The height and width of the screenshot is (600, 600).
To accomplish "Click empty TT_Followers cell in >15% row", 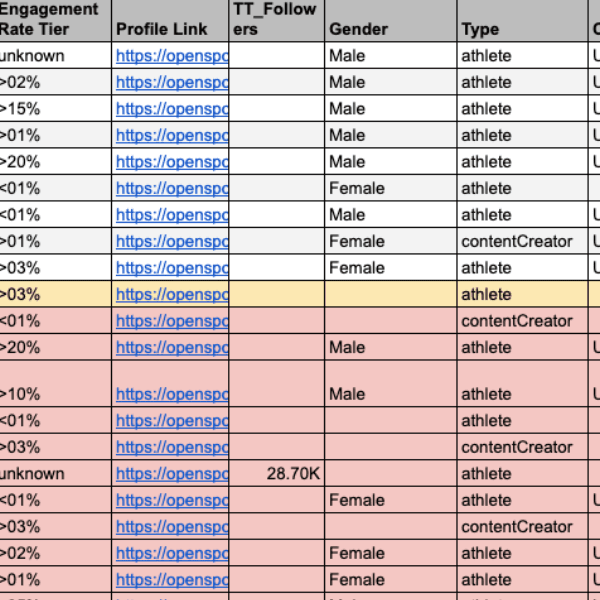I will pyautogui.click(x=276, y=109).
